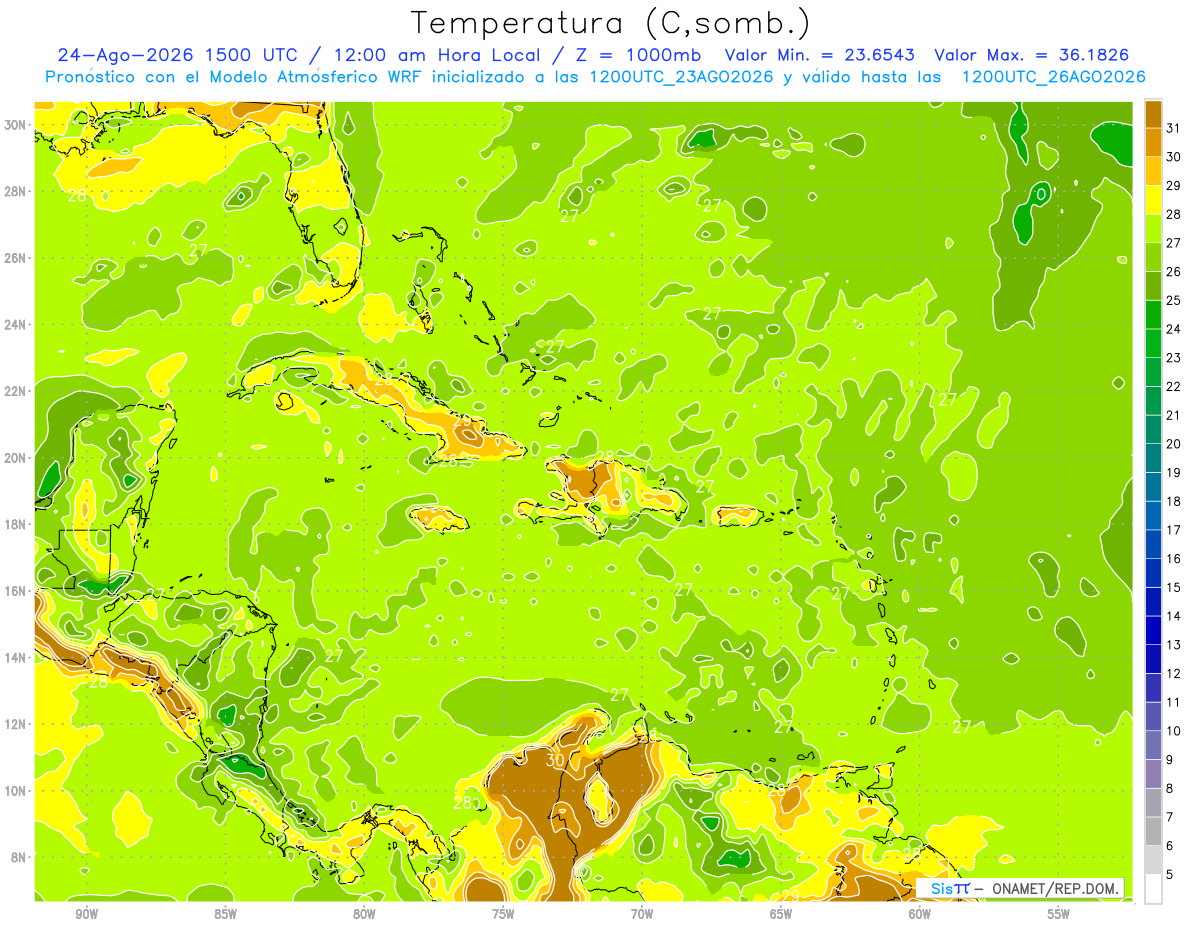This screenshot has width=1200, height=927.
Task: Click the '1200UTC_26AGO2026' valid-until time
Action: click(1053, 77)
